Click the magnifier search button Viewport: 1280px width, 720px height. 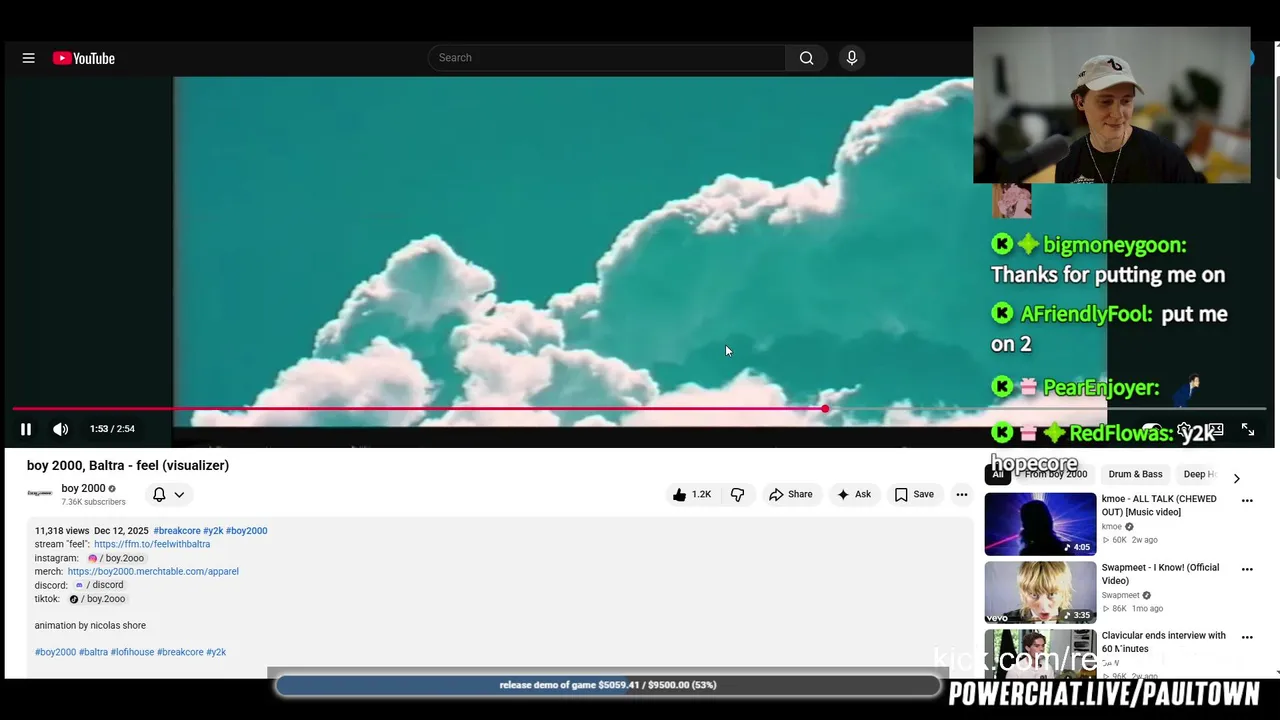tap(806, 58)
